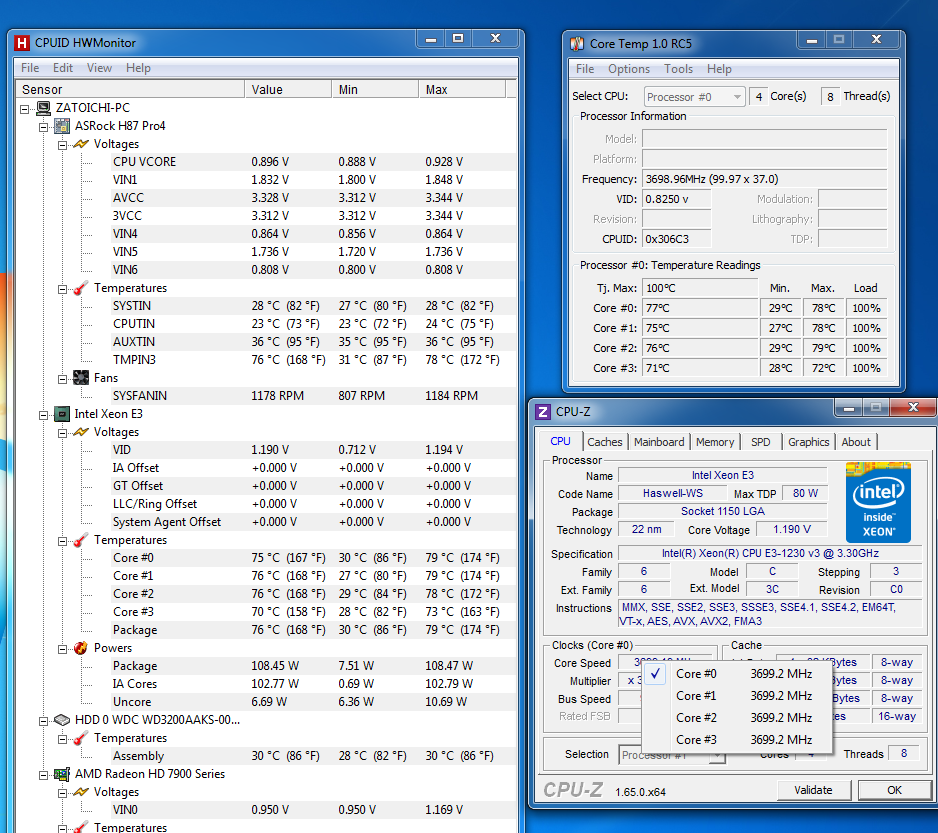Click the Validate button in CPU-Z
This screenshot has width=938, height=833.
(x=813, y=790)
